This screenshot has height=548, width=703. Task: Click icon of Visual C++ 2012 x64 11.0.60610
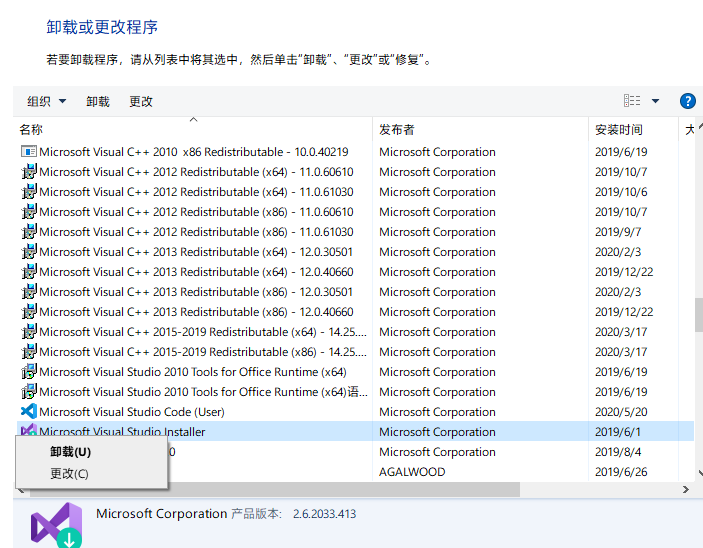(x=29, y=172)
